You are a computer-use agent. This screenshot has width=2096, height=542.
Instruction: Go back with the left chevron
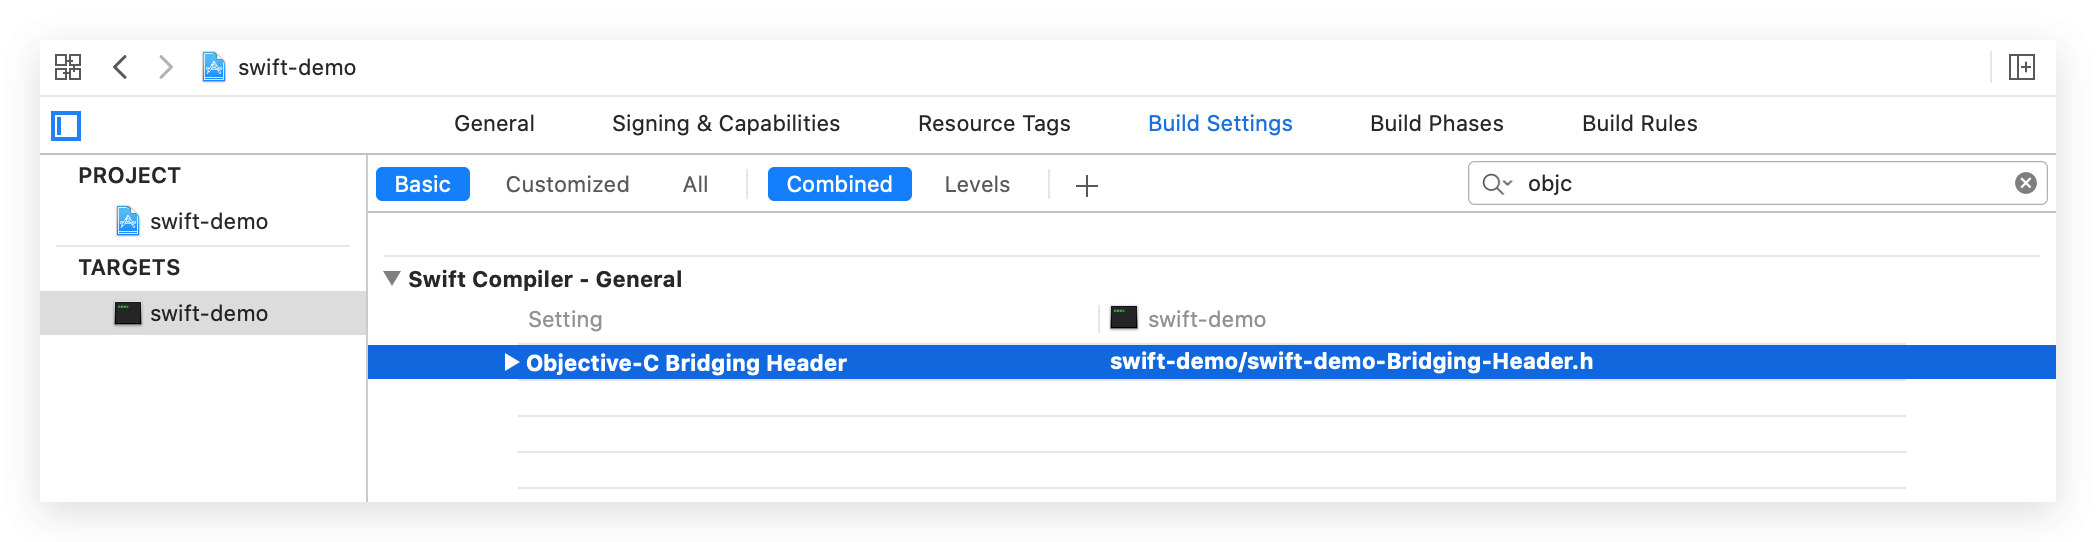pos(120,67)
